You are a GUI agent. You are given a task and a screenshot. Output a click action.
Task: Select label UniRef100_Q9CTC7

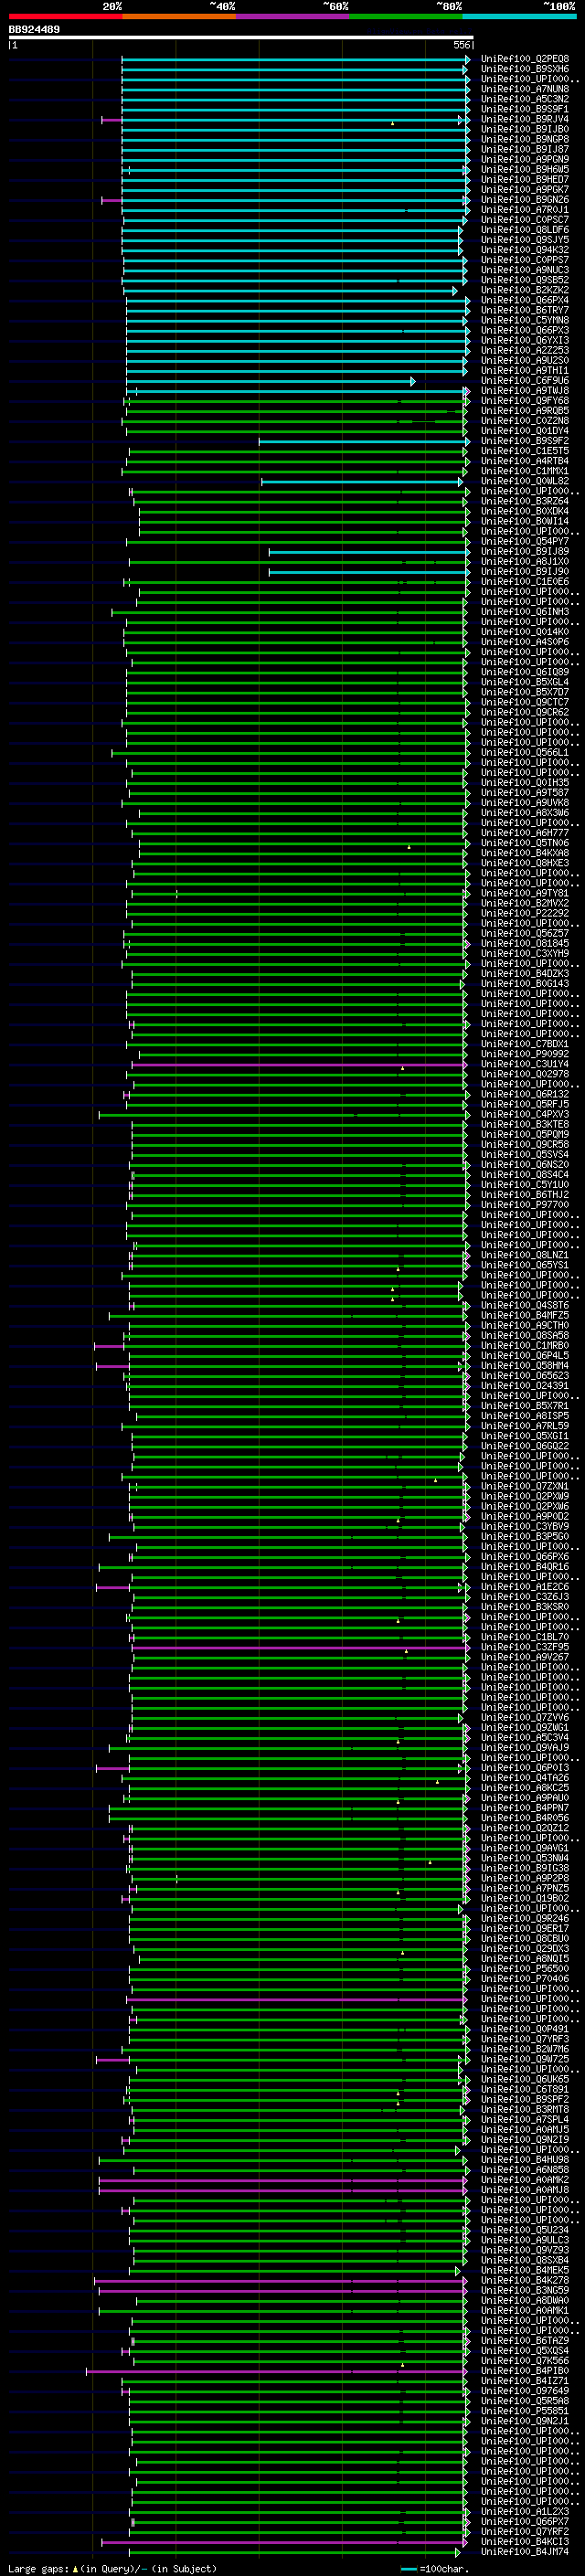(525, 702)
